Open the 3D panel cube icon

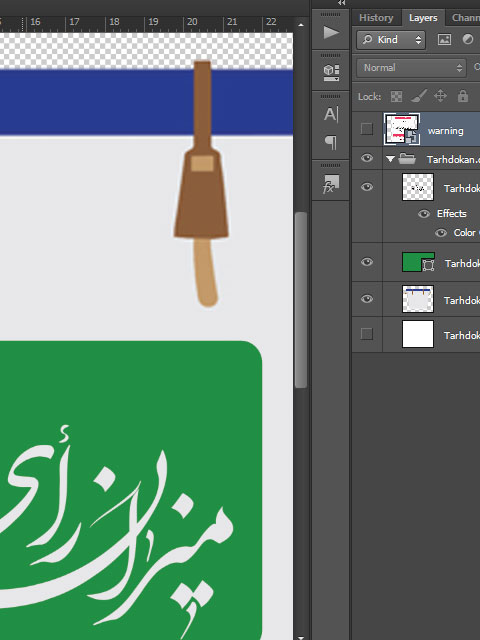331,73
